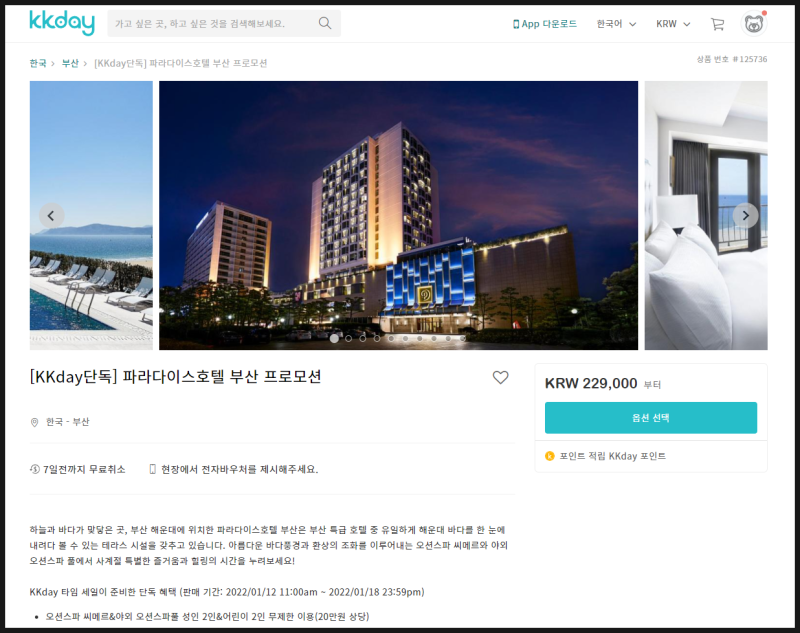Open the bedroom thumbnail image on right
Image resolution: width=800 pixels, height=633 pixels.
pos(706,215)
